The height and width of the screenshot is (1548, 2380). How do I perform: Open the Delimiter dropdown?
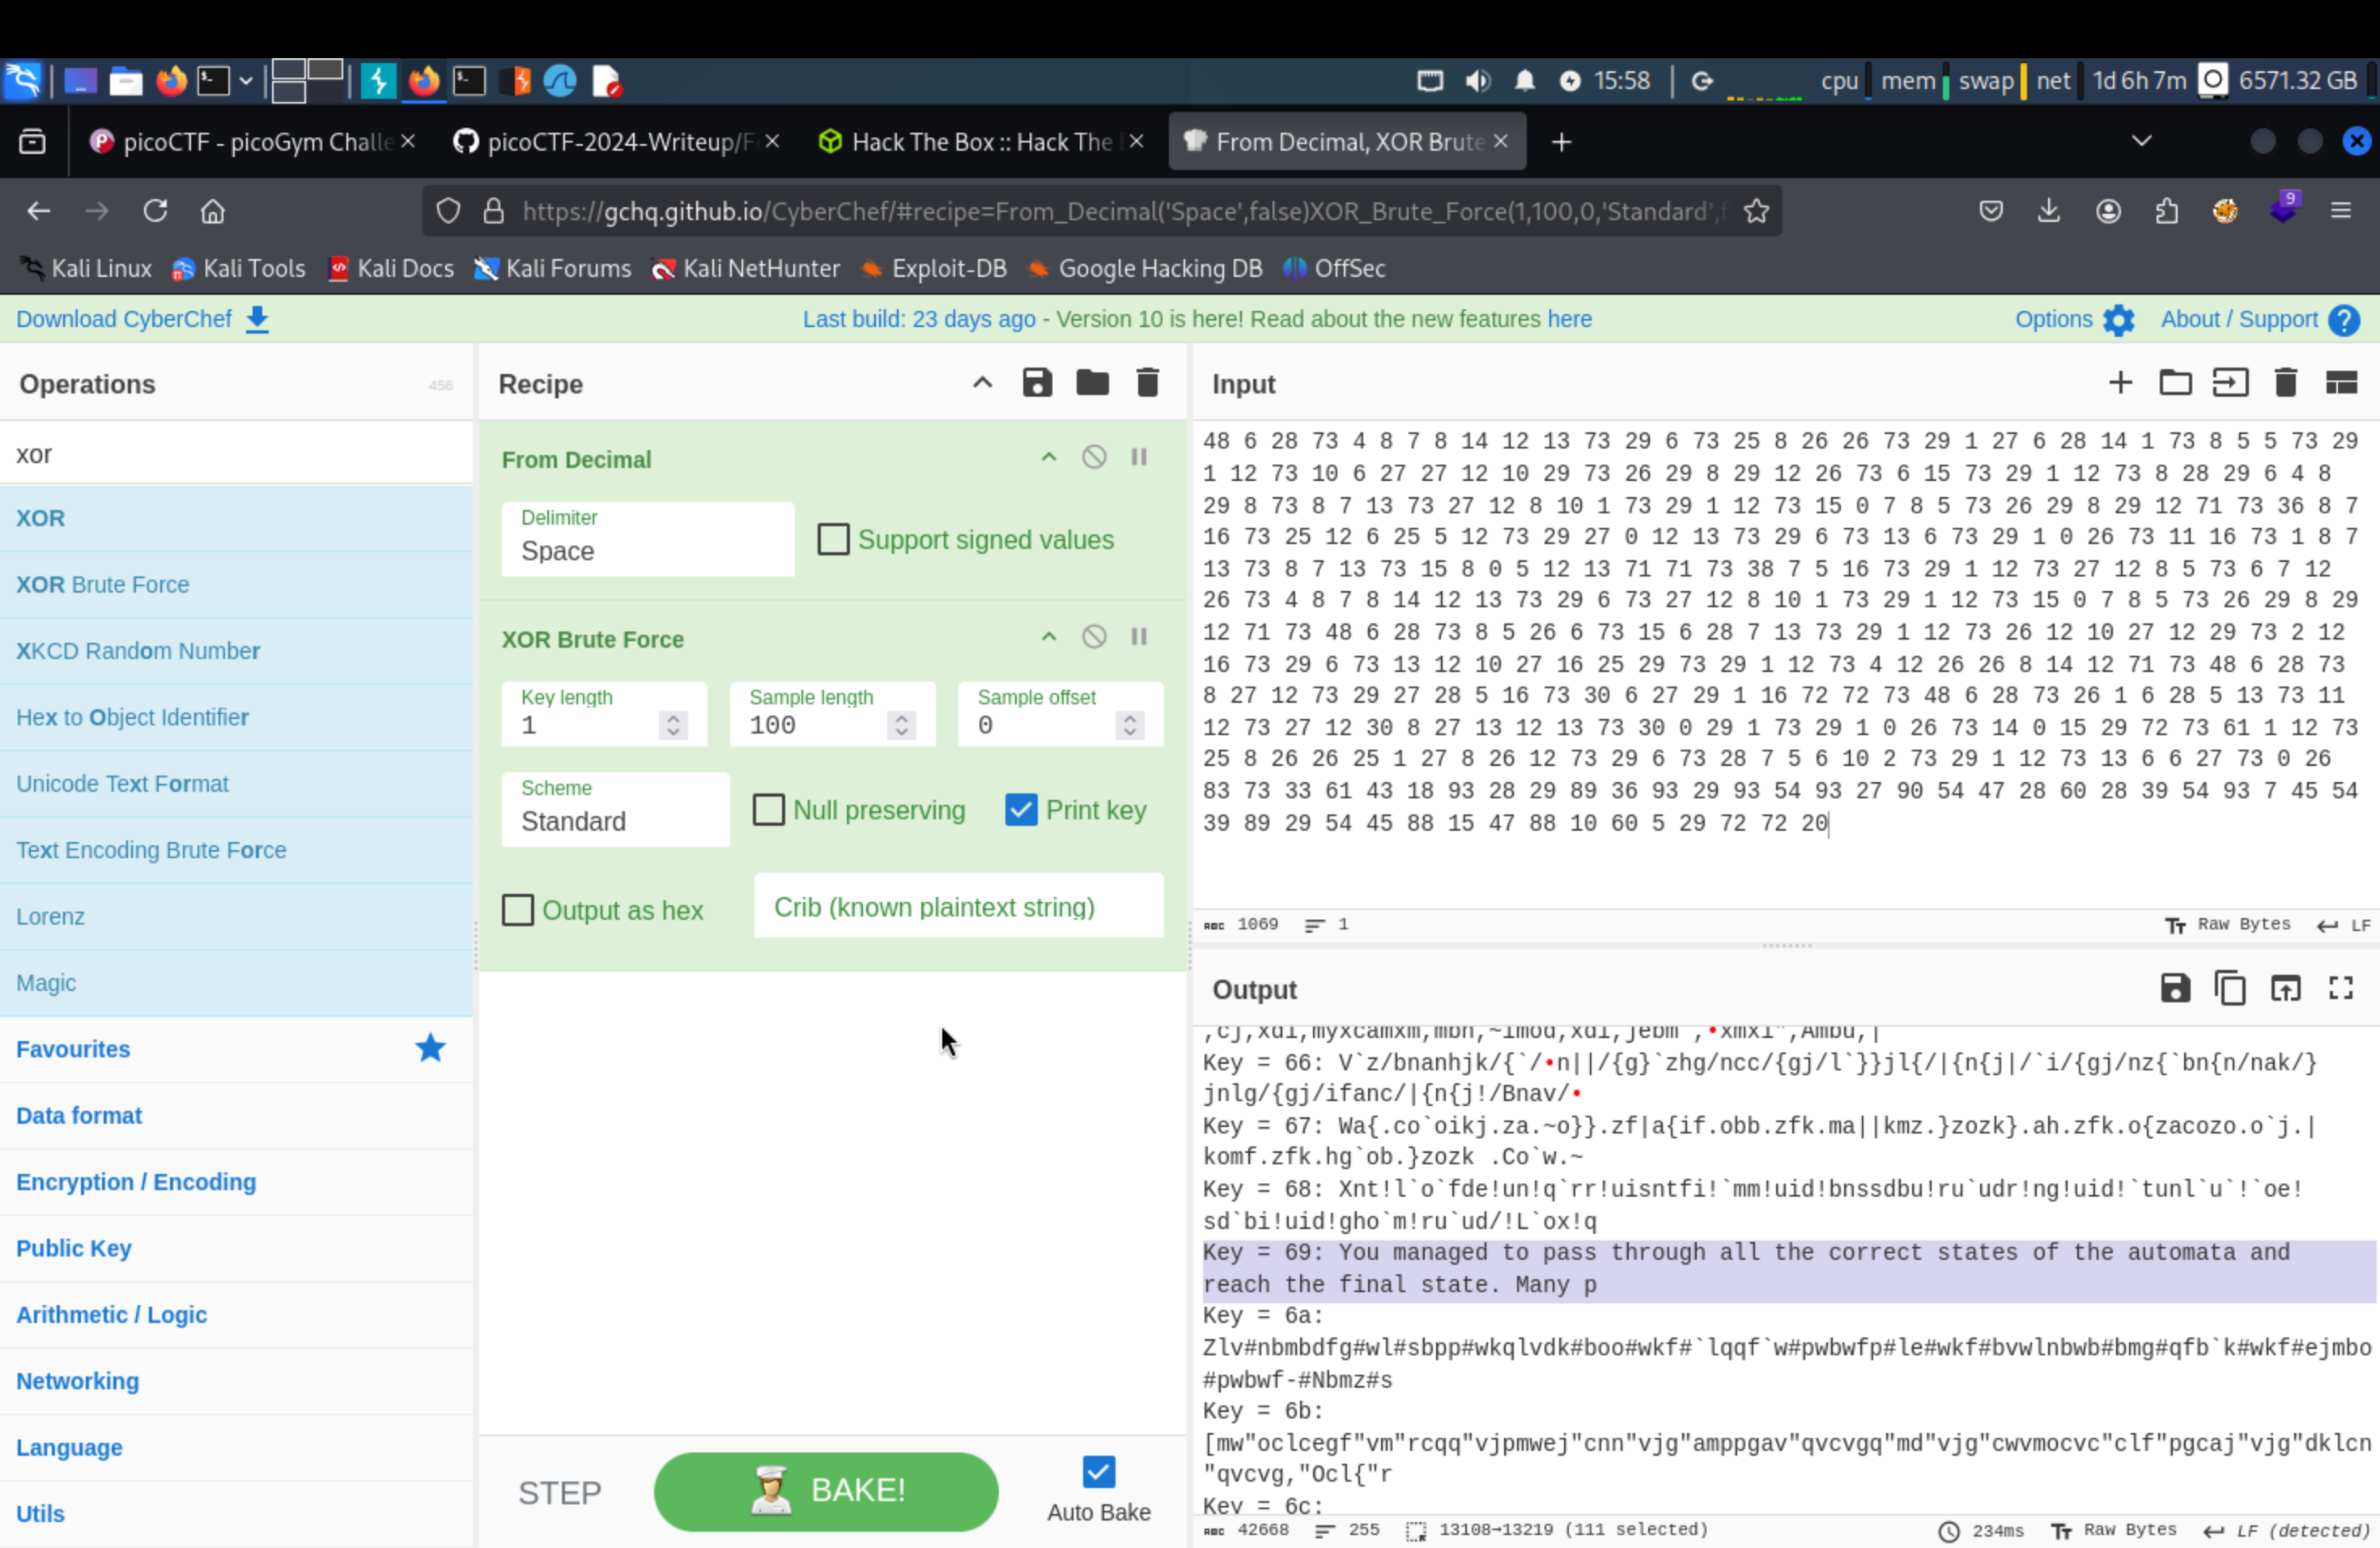pos(648,539)
